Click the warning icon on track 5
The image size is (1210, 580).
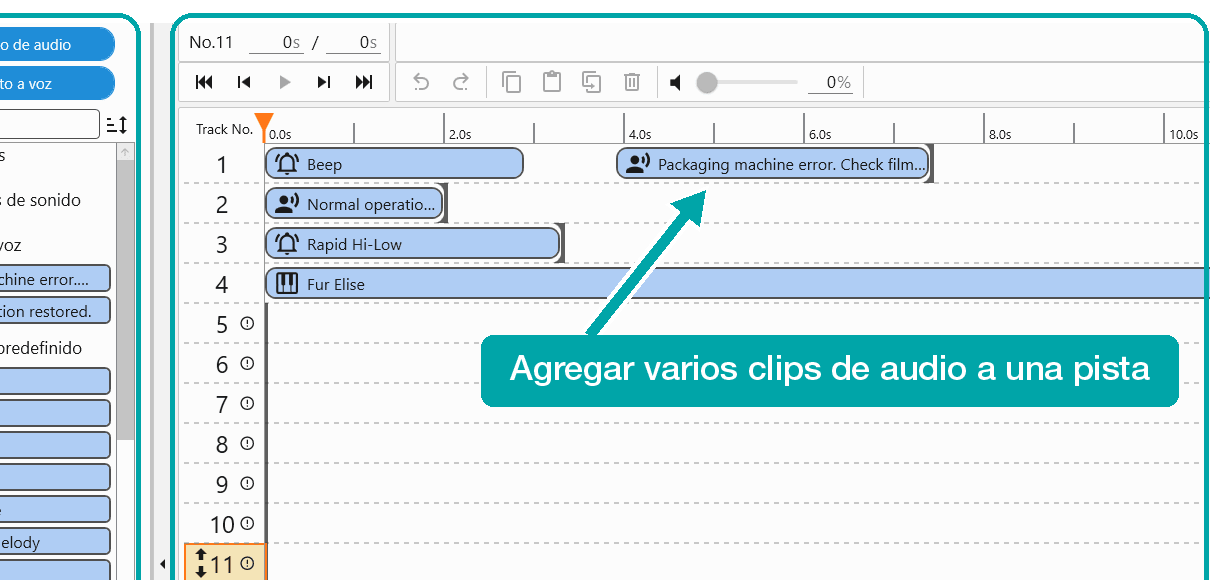pyautogui.click(x=247, y=324)
